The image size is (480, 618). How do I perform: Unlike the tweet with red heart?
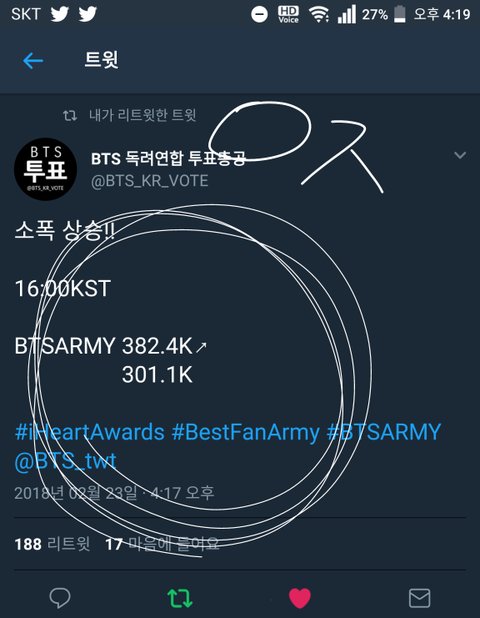[x=300, y=598]
